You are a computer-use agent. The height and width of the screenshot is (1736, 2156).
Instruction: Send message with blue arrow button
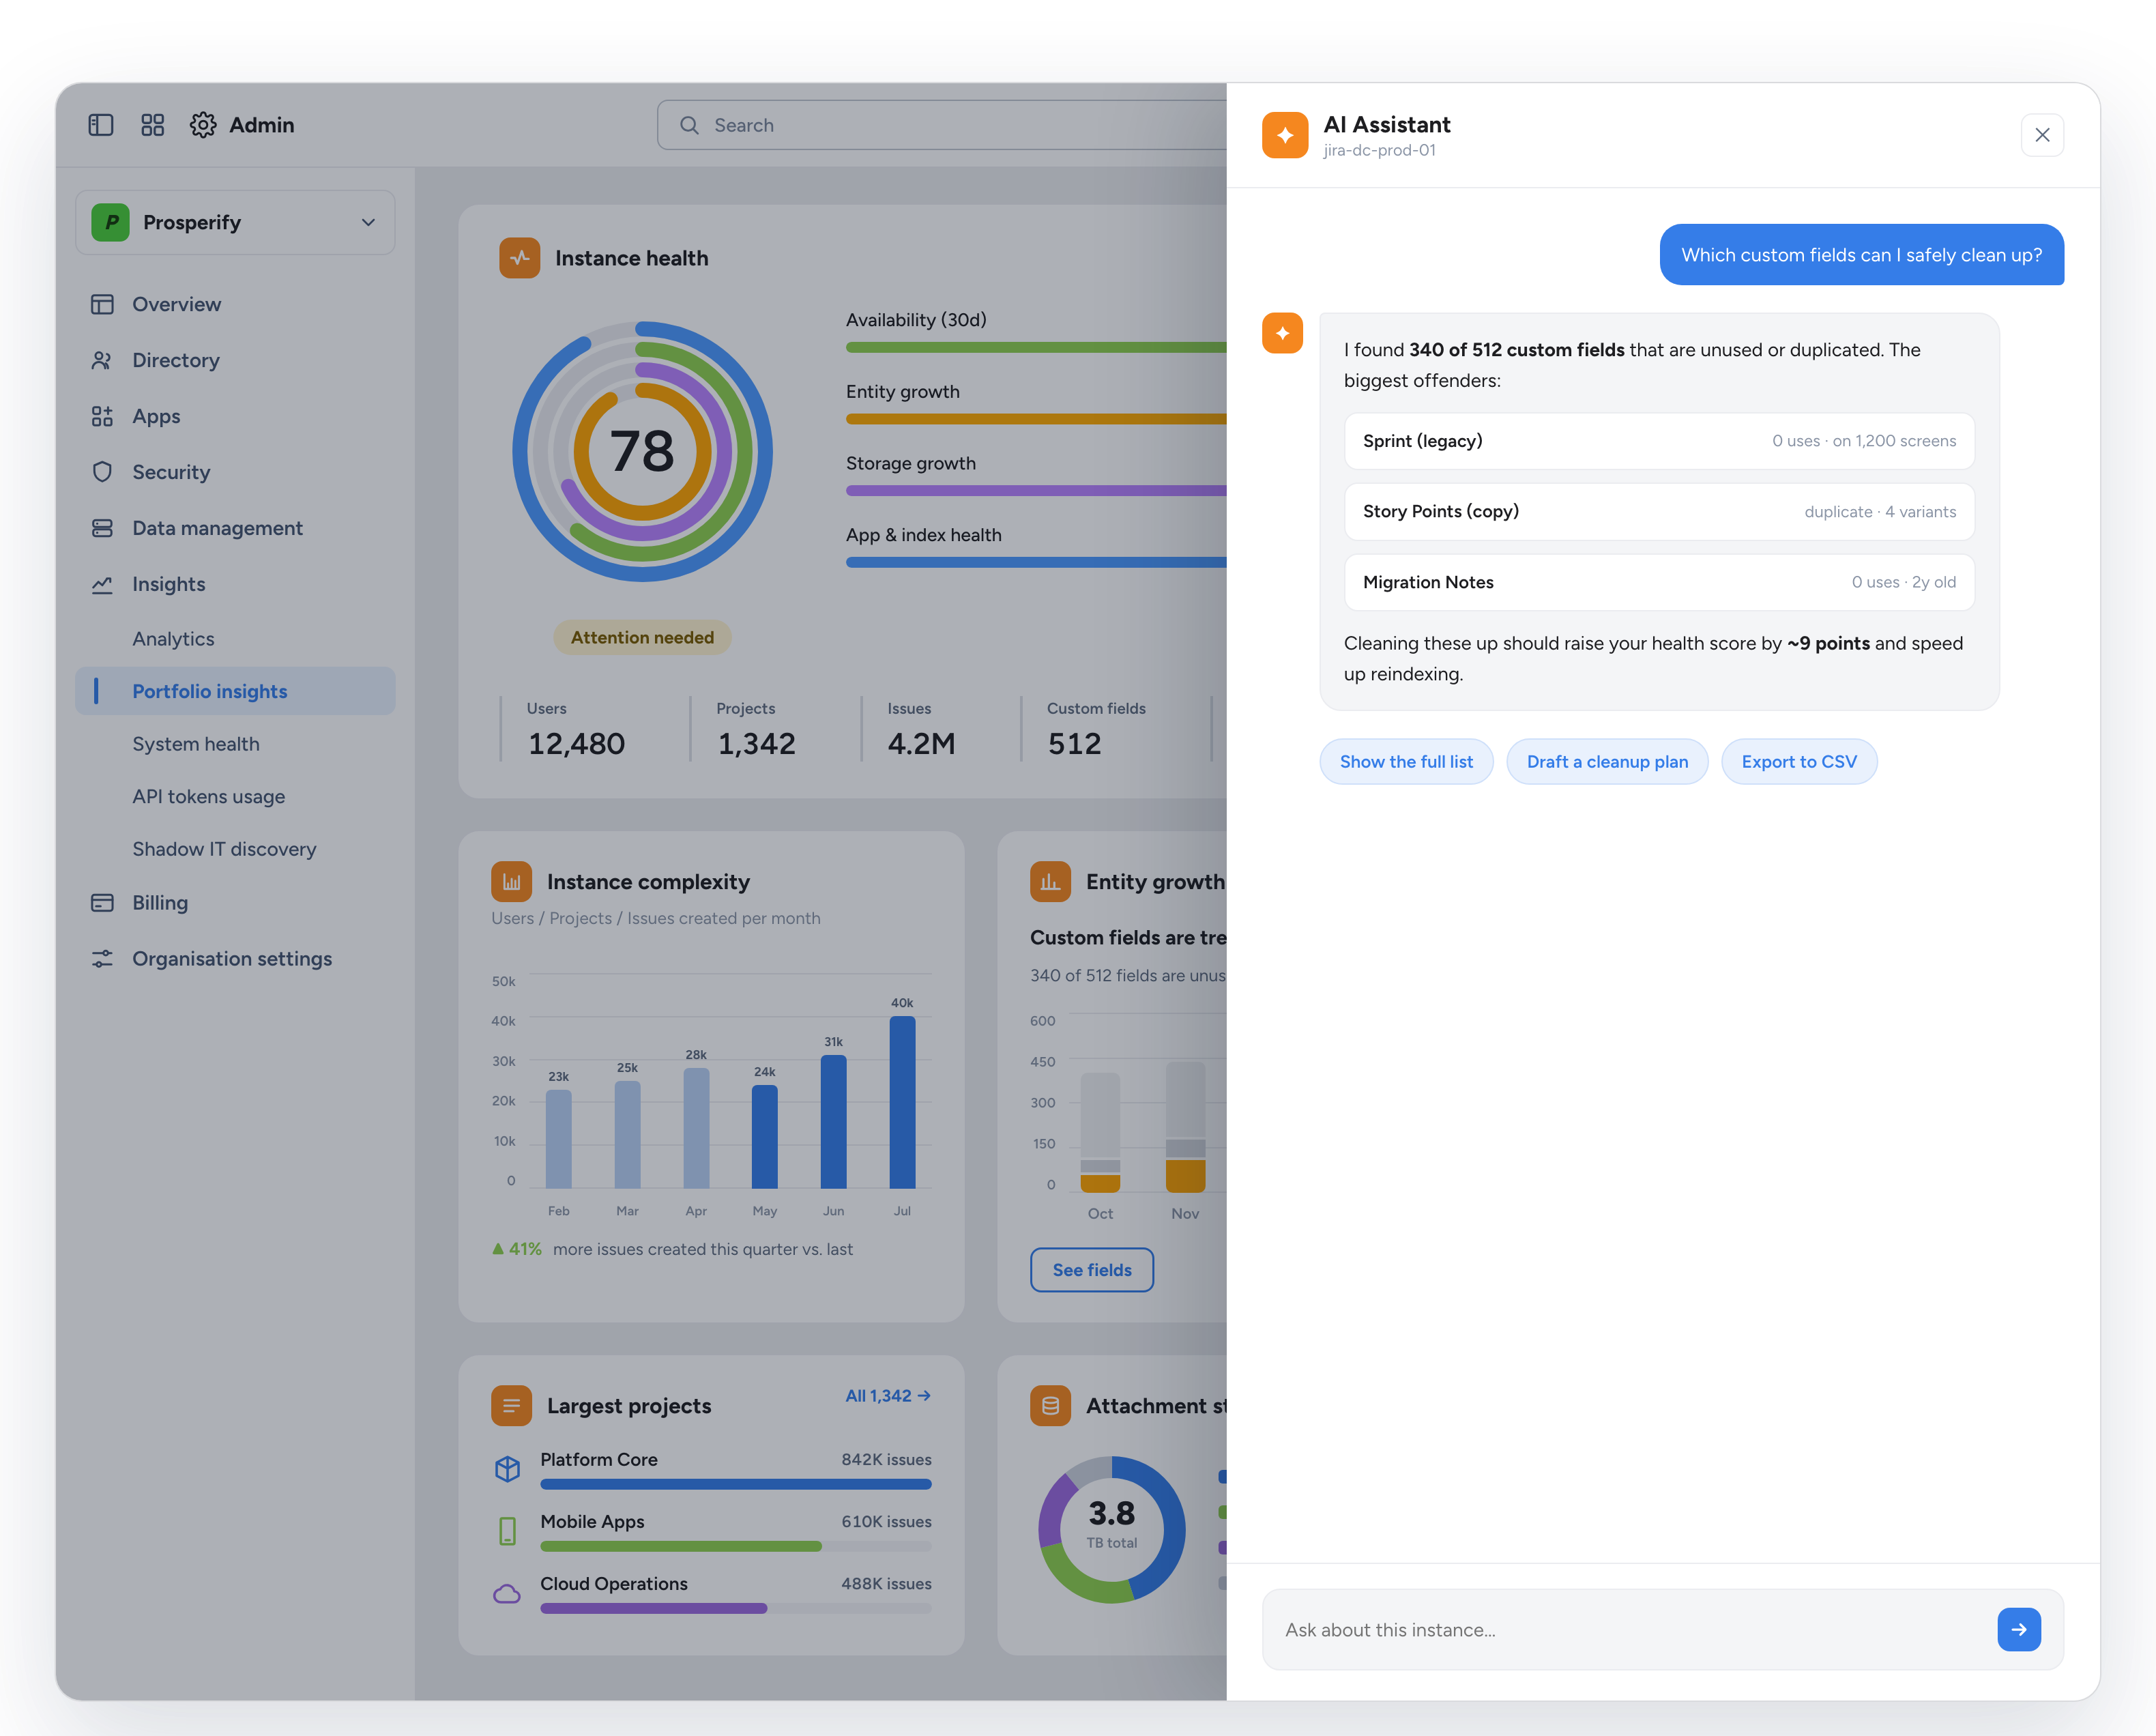click(x=2018, y=1629)
